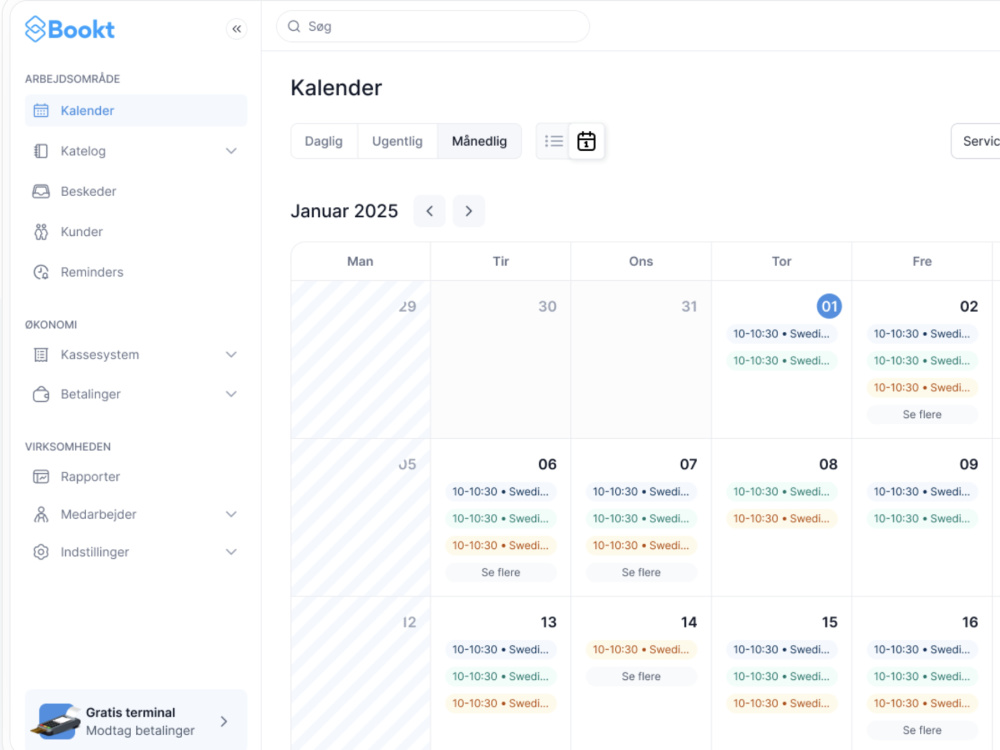Click the Fre column header
This screenshot has height=750, width=1000.
(922, 261)
